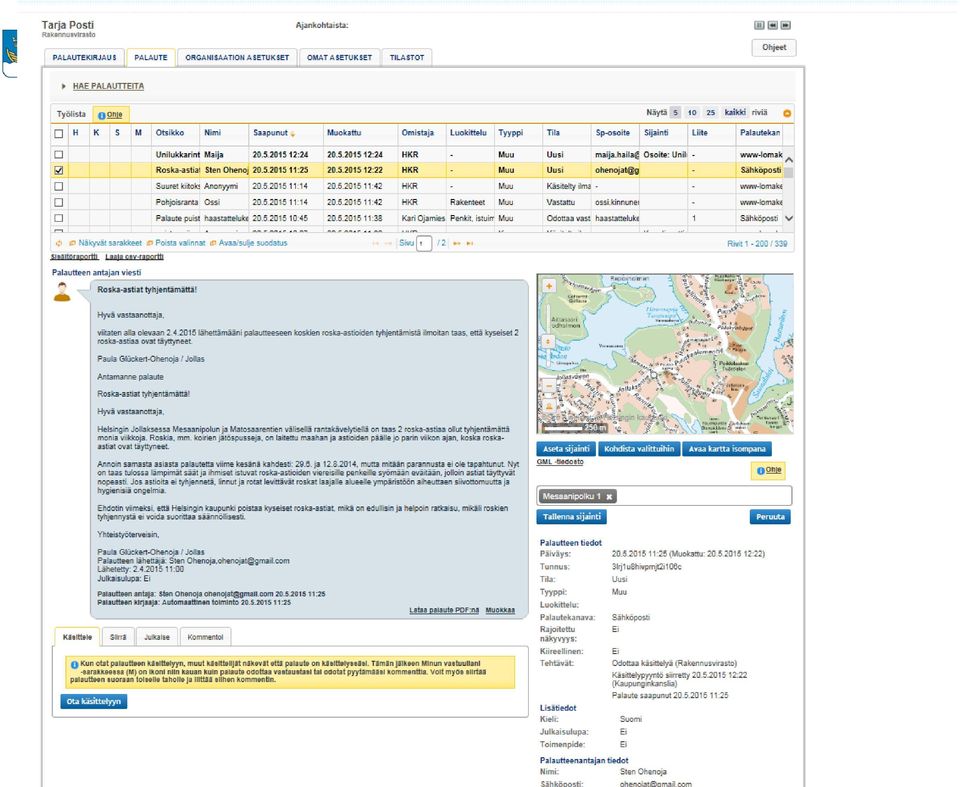Click the Kohdista valittuihin button
960x787 pixels.
pos(639,449)
